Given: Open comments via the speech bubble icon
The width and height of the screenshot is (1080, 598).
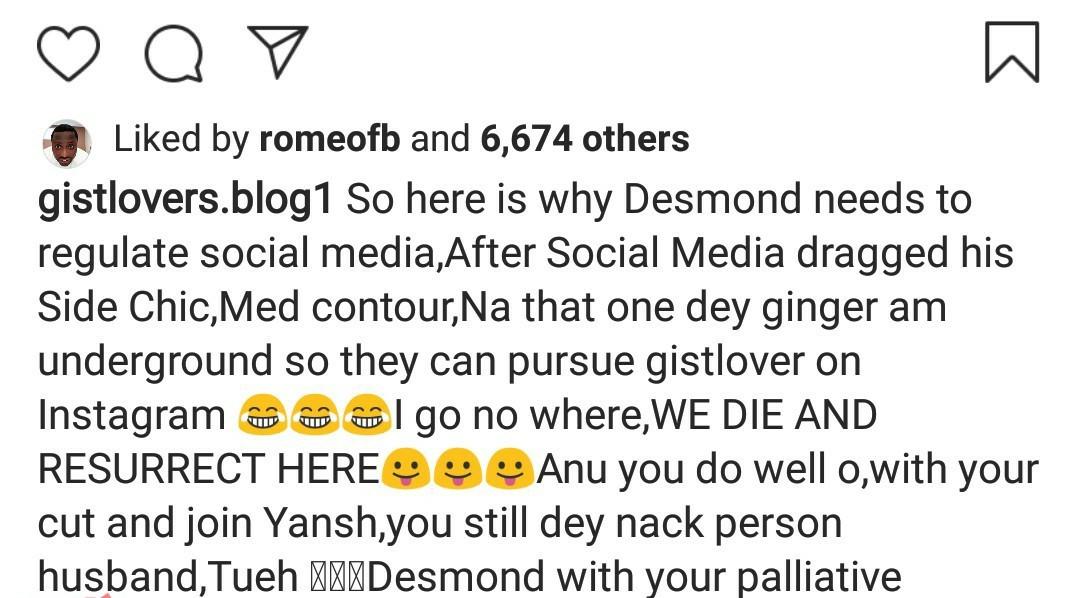Looking at the screenshot, I should coord(174,53).
